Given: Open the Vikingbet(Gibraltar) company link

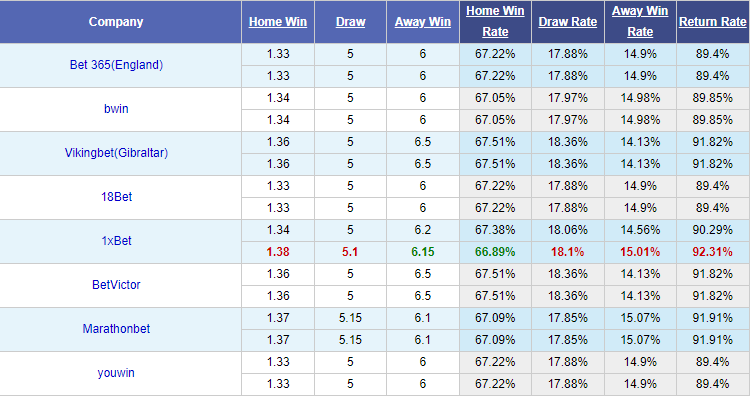Looking at the screenshot, I should point(116,153).
